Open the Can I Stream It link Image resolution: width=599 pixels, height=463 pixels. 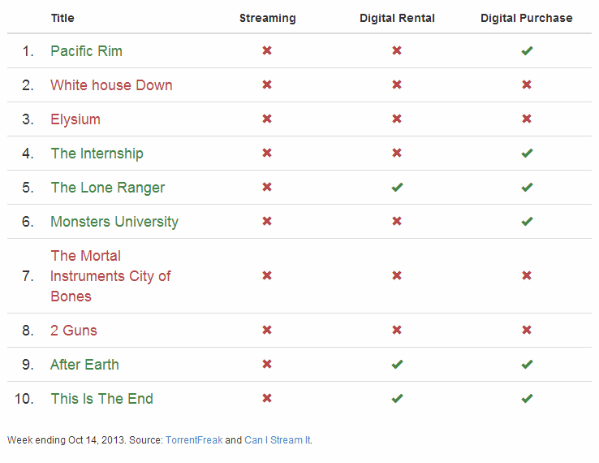coord(278,440)
